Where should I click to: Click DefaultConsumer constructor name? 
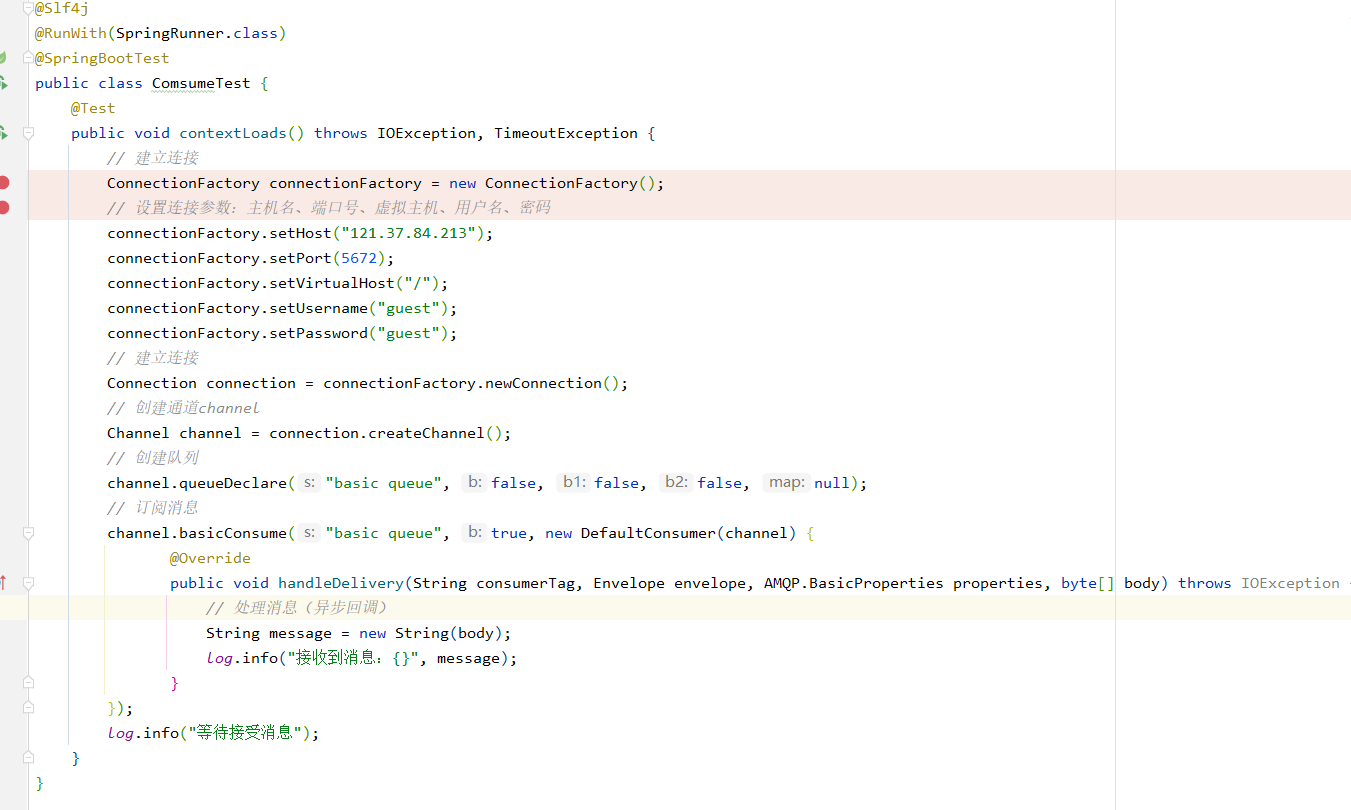[x=648, y=533]
